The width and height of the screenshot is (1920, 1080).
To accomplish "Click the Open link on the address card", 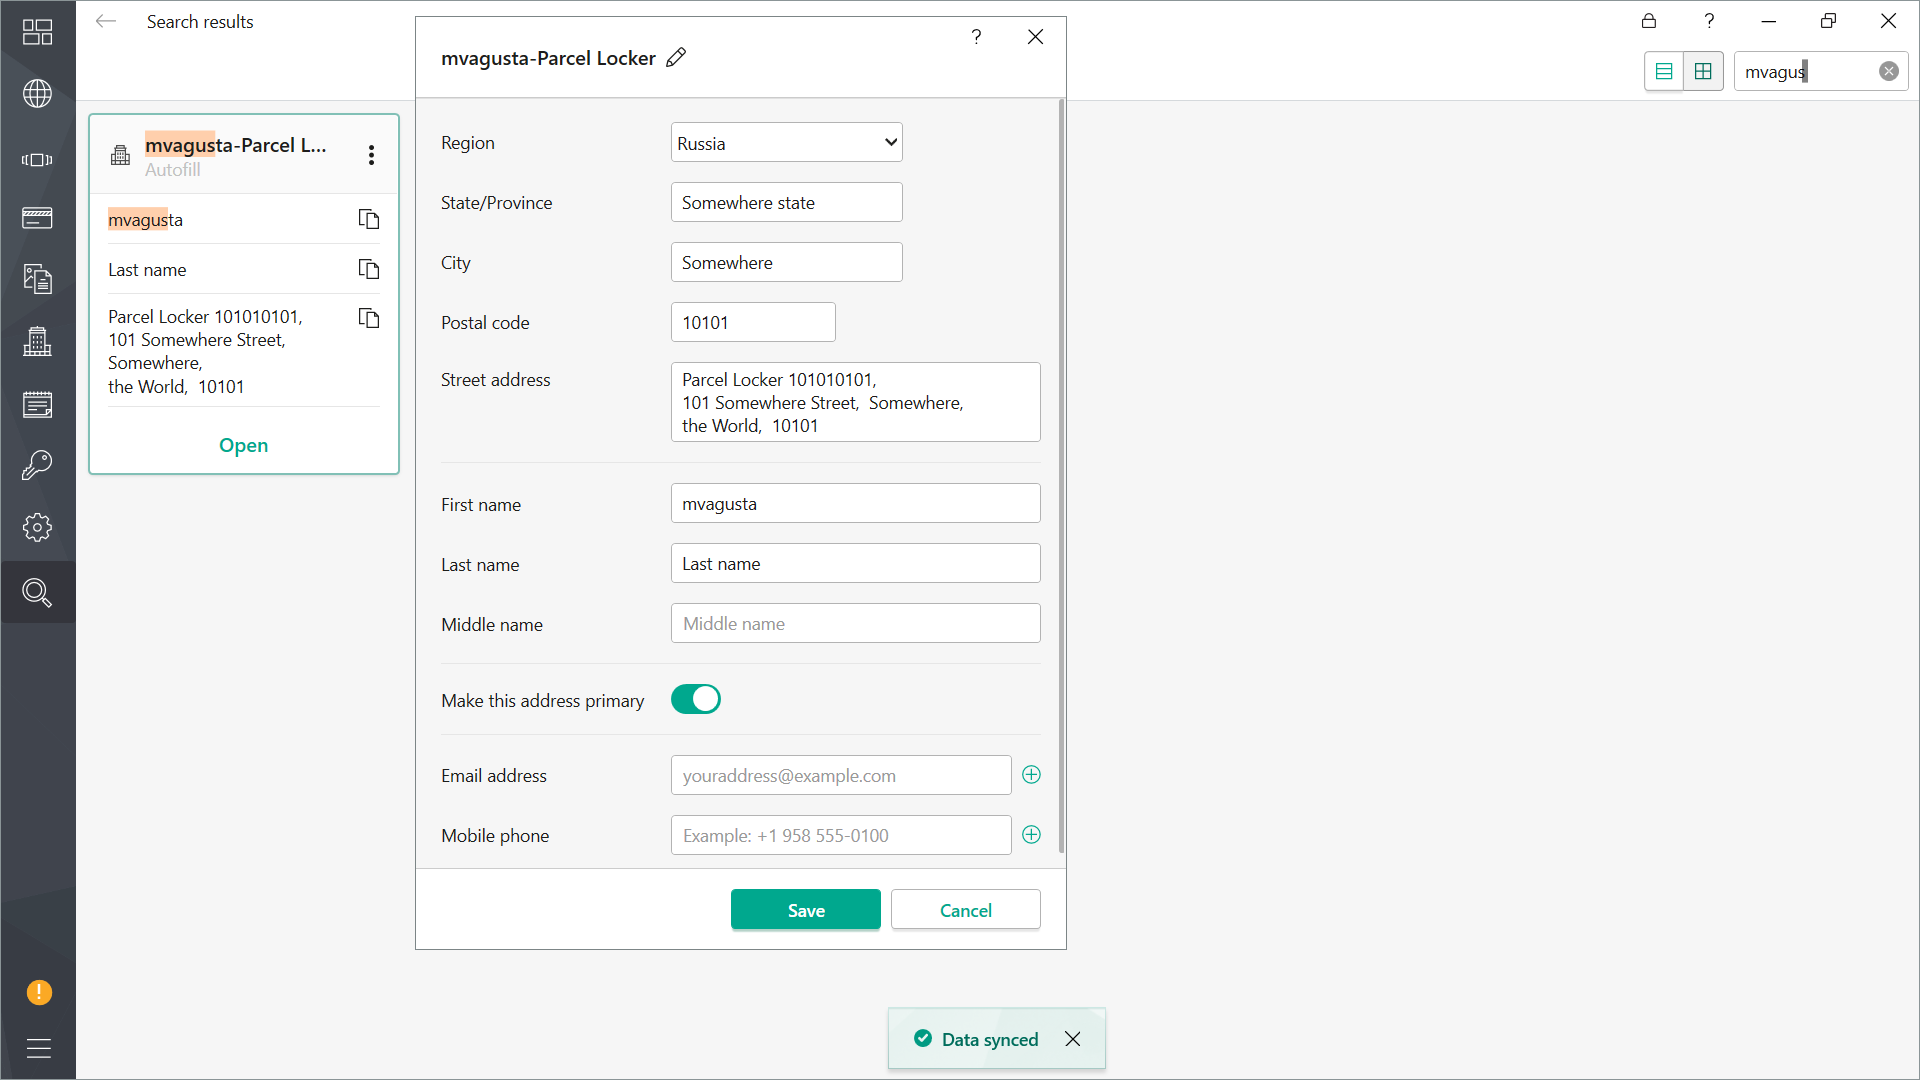I will pos(243,445).
